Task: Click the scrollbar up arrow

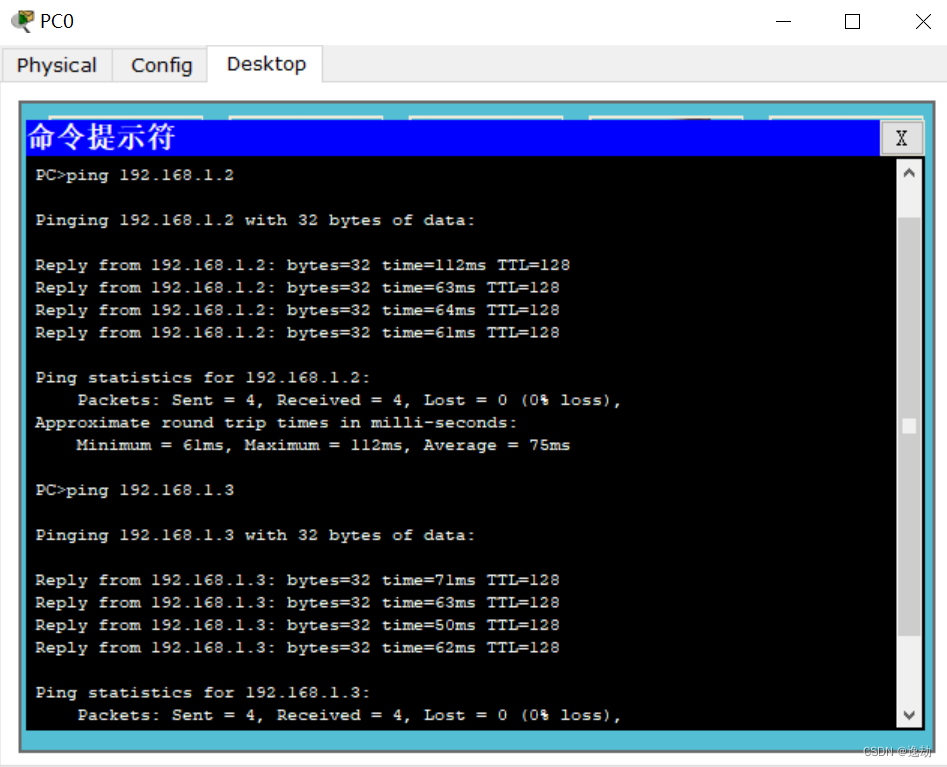Action: 909,173
